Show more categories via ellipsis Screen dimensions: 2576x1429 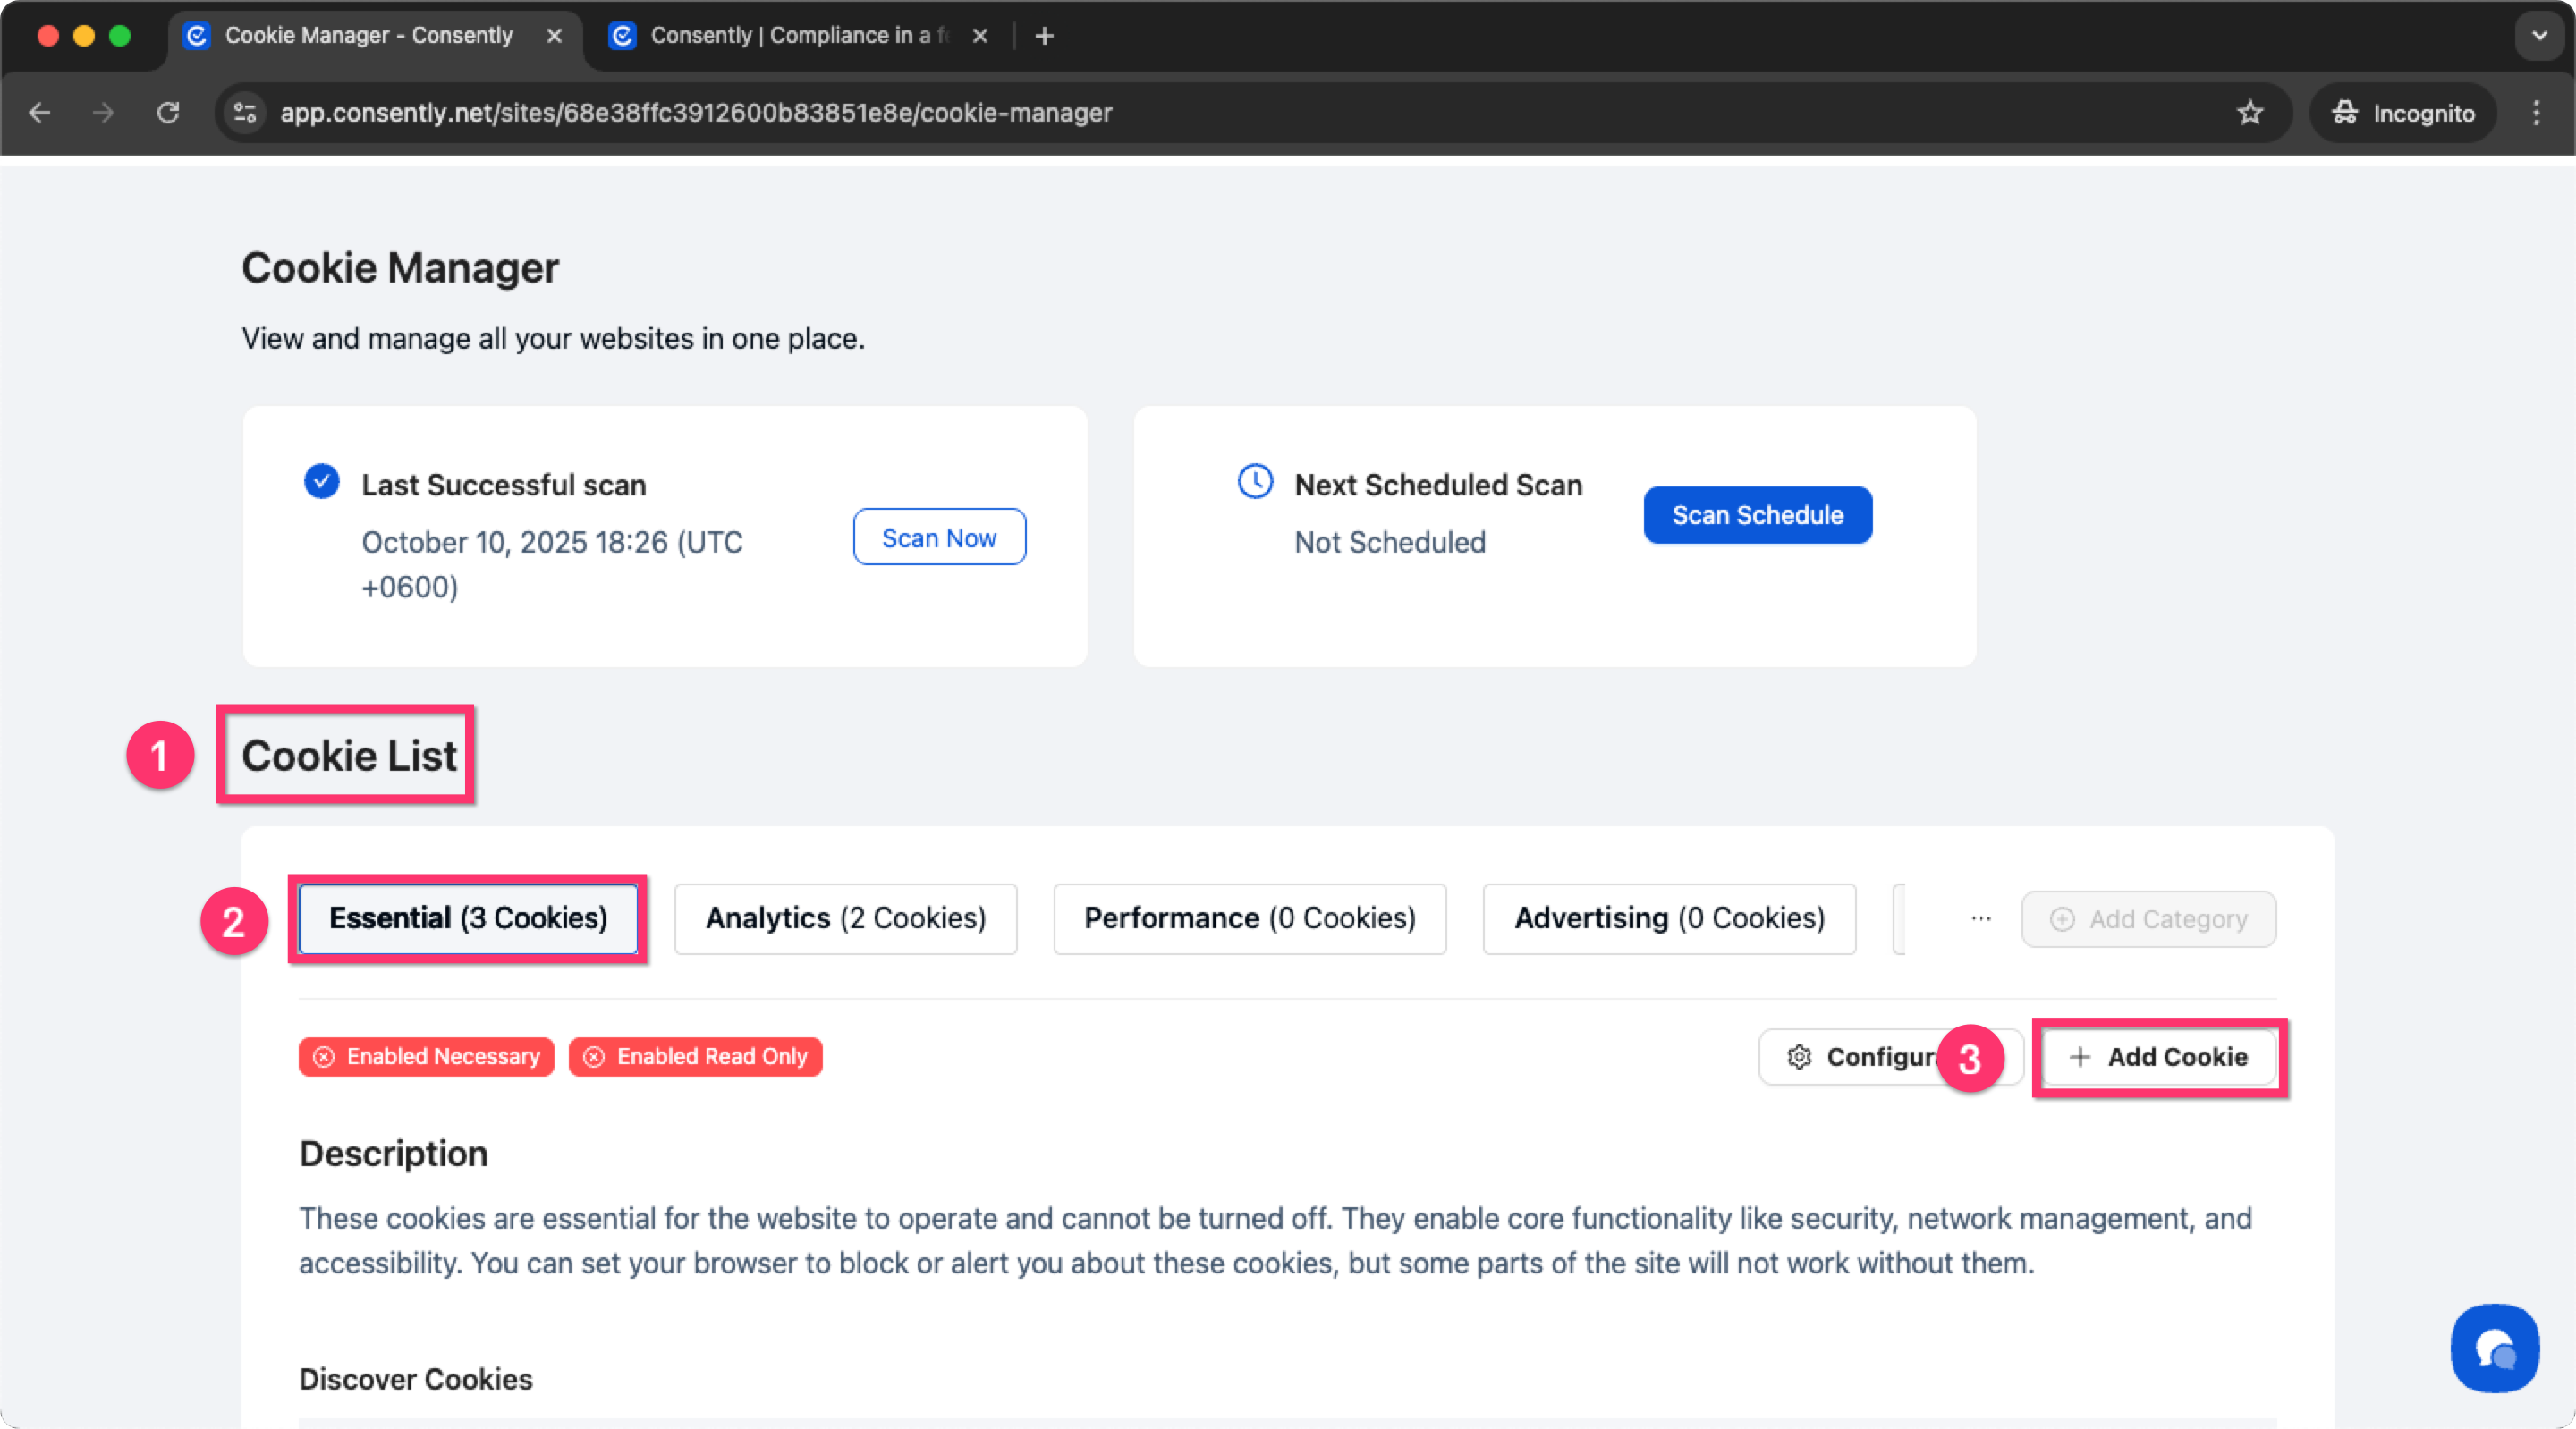click(x=1981, y=919)
